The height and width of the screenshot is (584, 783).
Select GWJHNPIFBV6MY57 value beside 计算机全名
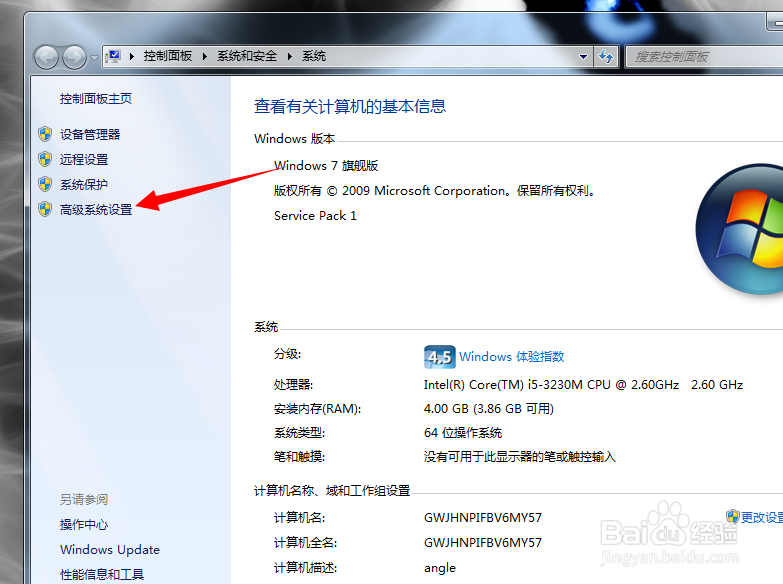pos(483,543)
